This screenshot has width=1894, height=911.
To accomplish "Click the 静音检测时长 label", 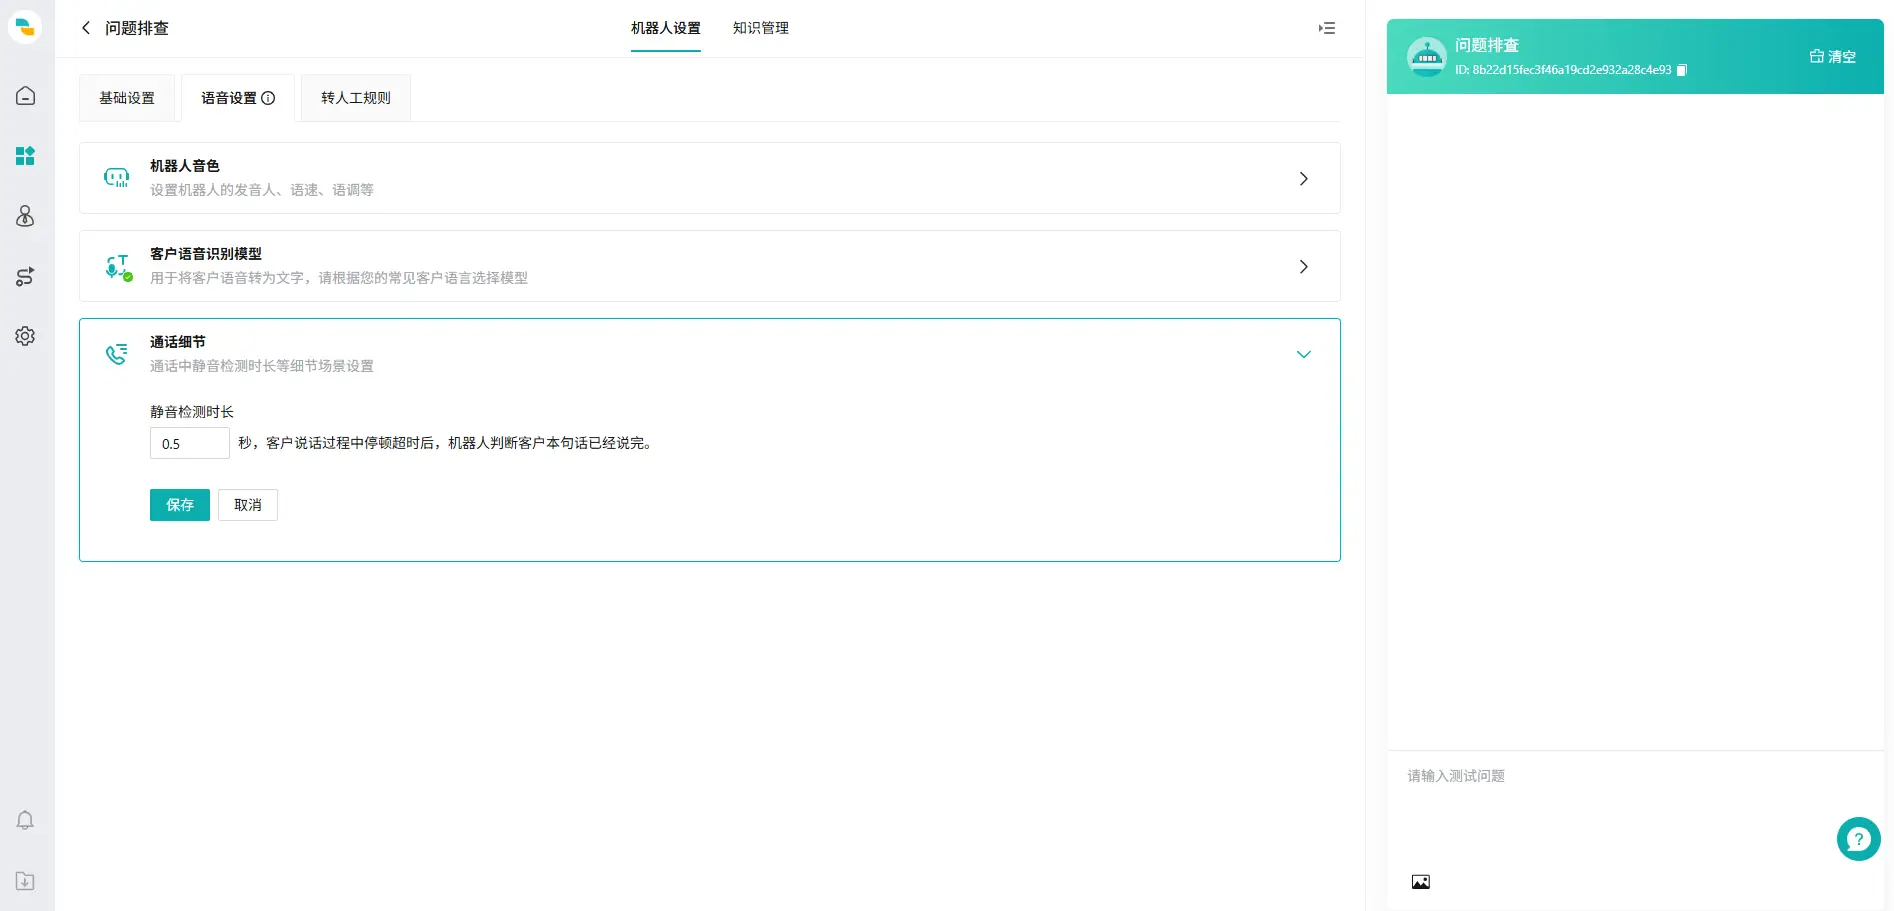I will [x=192, y=412].
